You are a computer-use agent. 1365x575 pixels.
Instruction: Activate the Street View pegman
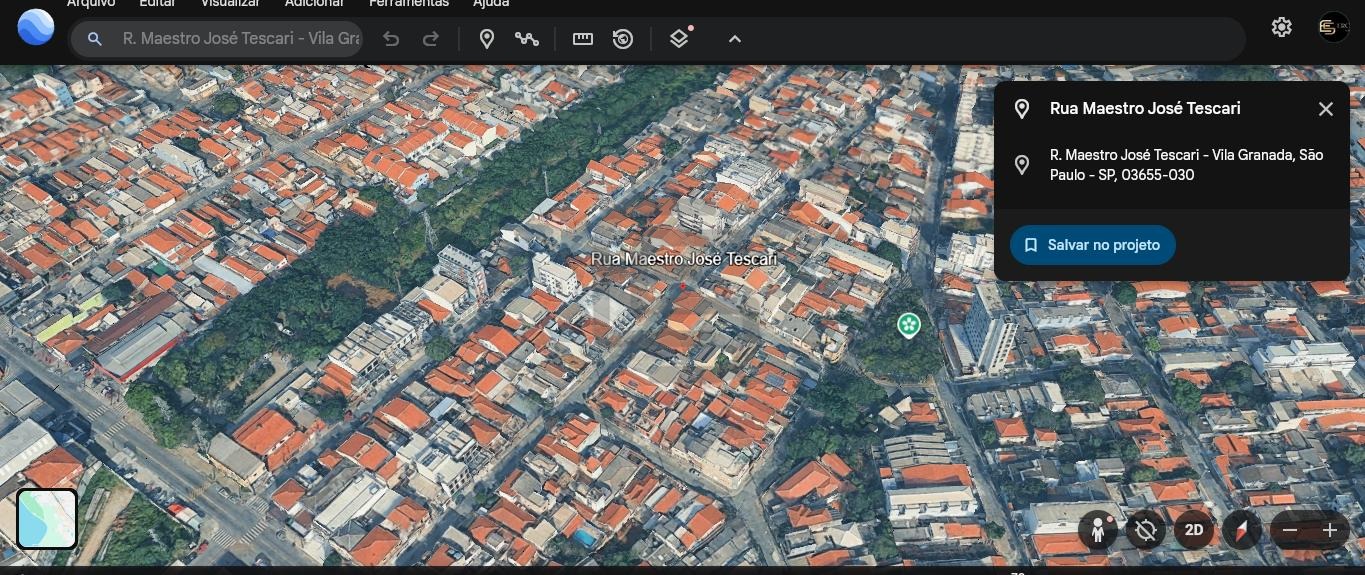(x=1097, y=530)
